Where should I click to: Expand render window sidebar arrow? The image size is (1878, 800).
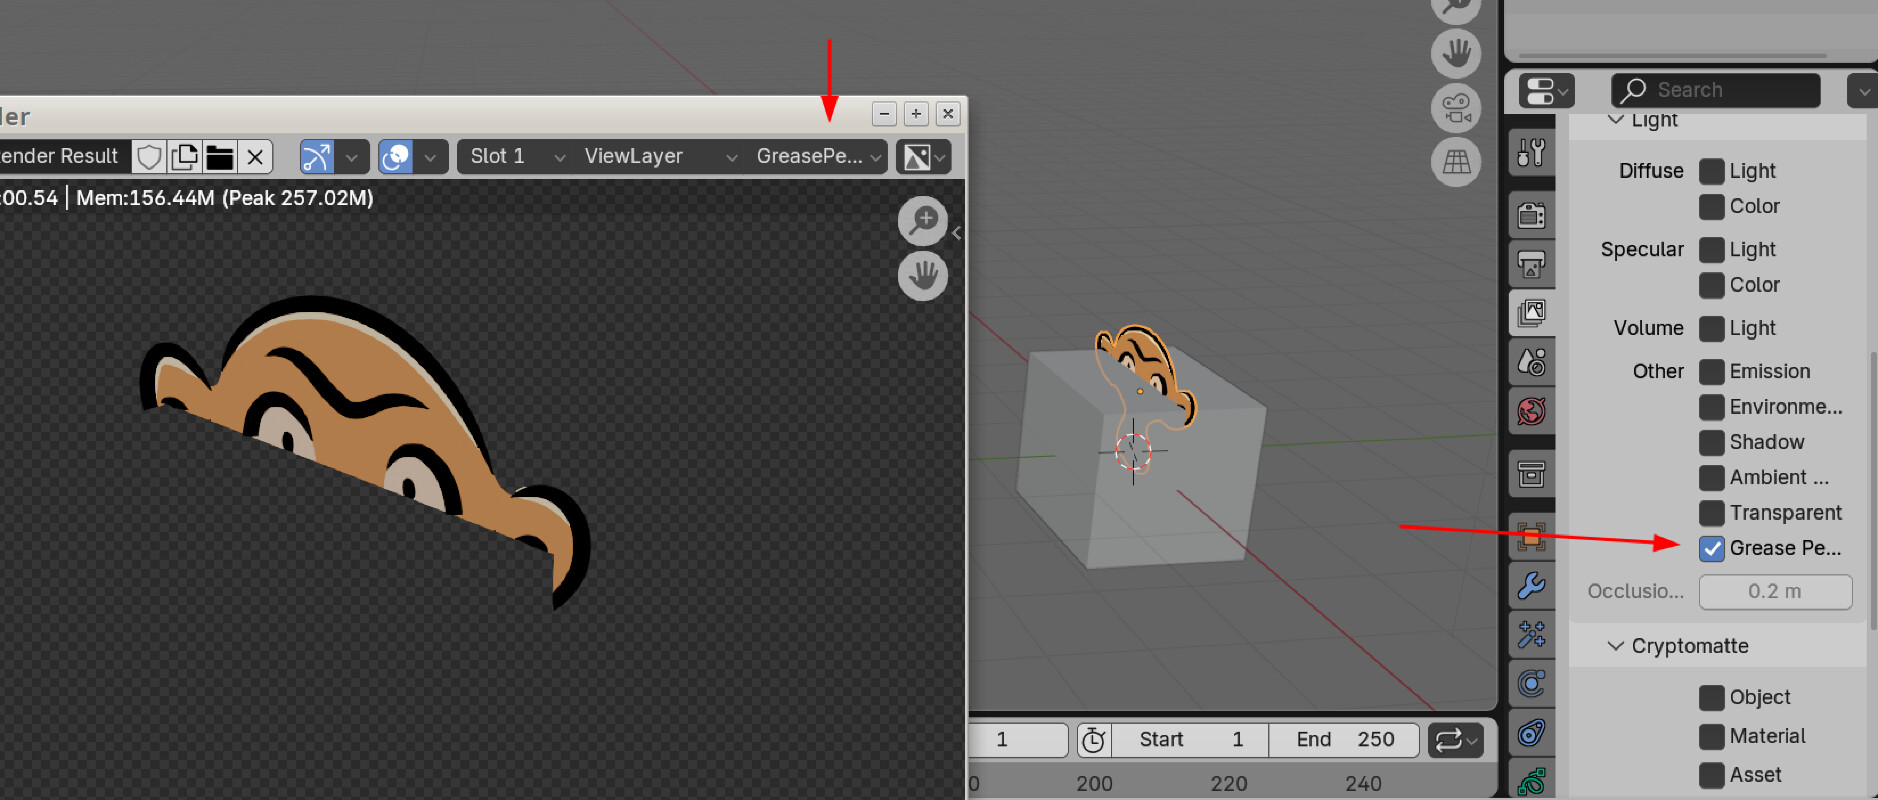point(956,233)
